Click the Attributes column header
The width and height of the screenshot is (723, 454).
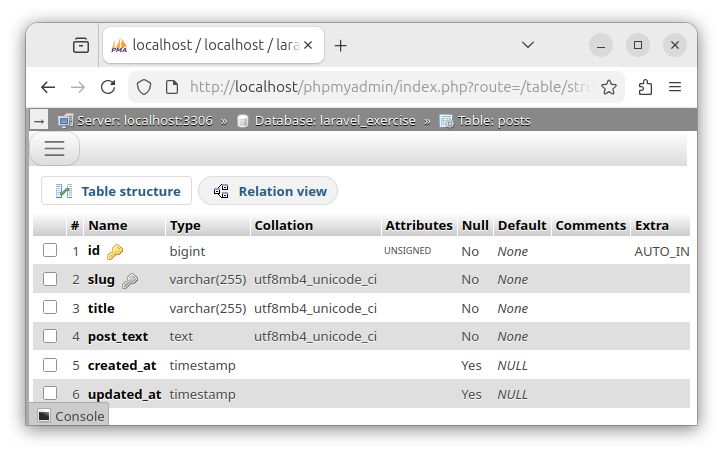coord(419,225)
